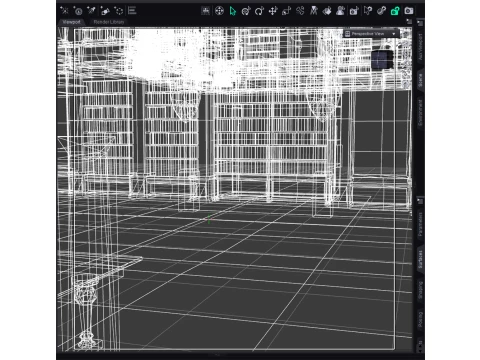Click the lower side panel dock options icon
The width and height of the screenshot is (480, 360).
coord(420,201)
